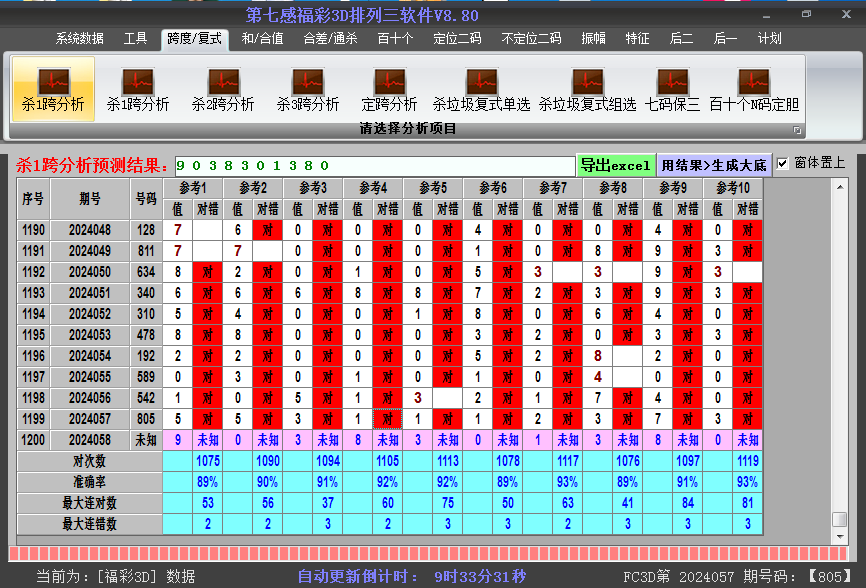The width and height of the screenshot is (866, 588).
Task: Go to the 百十个 tab
Action: pos(395,39)
